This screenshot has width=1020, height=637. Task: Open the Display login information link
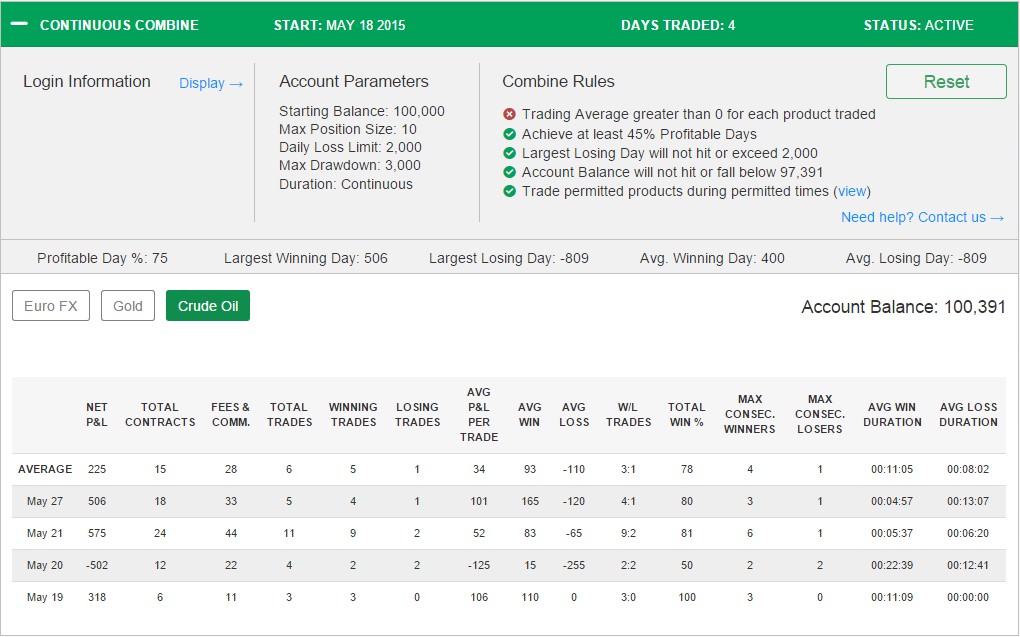211,83
